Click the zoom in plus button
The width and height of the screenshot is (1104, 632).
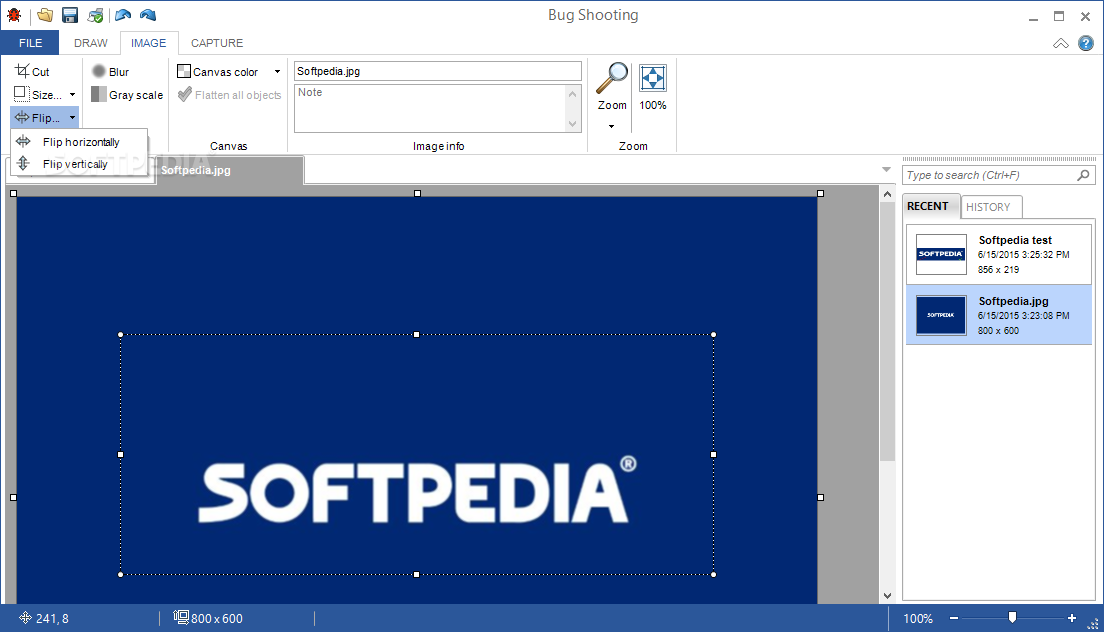tap(1072, 618)
